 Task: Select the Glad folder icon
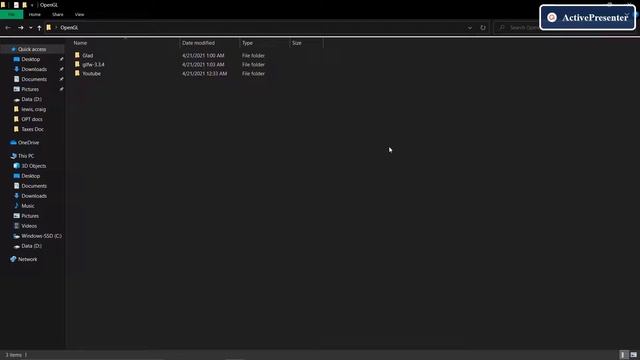(77, 55)
